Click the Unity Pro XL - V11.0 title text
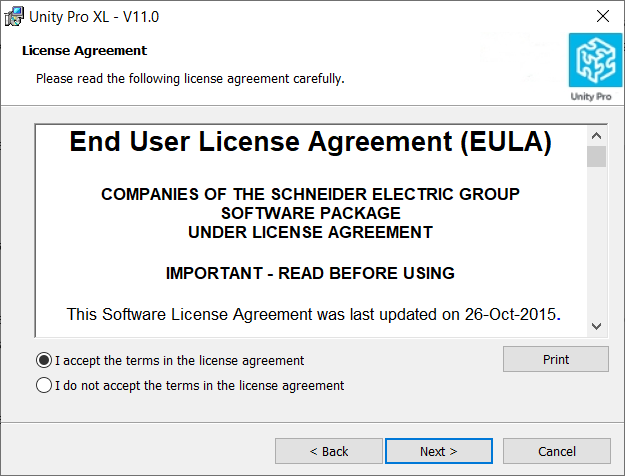 pyautogui.click(x=94, y=17)
